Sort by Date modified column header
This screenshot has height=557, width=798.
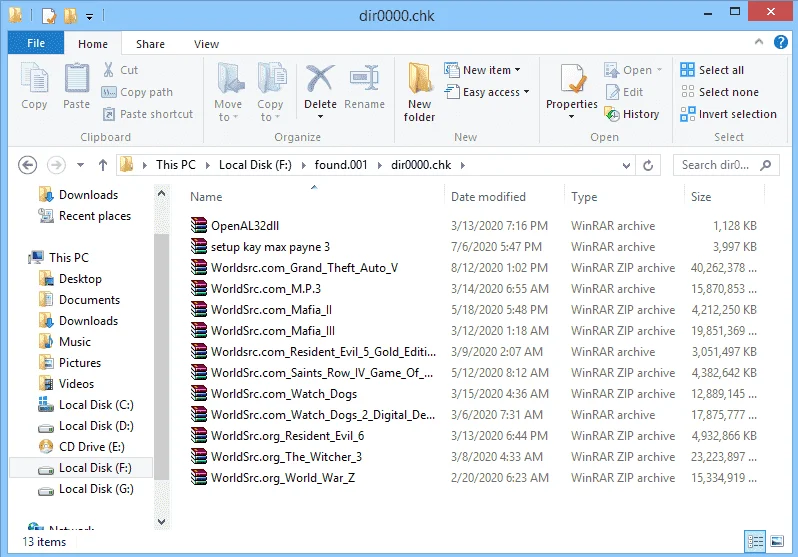488,197
